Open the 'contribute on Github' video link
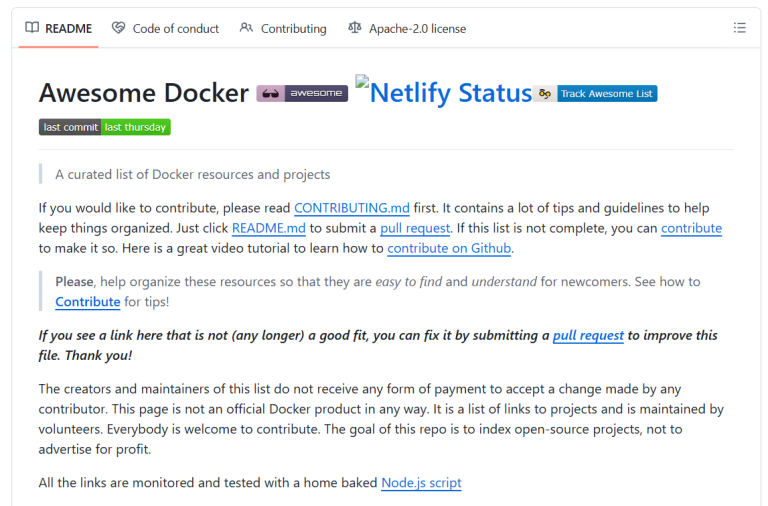Screen dimensions: 768x506 [449, 248]
